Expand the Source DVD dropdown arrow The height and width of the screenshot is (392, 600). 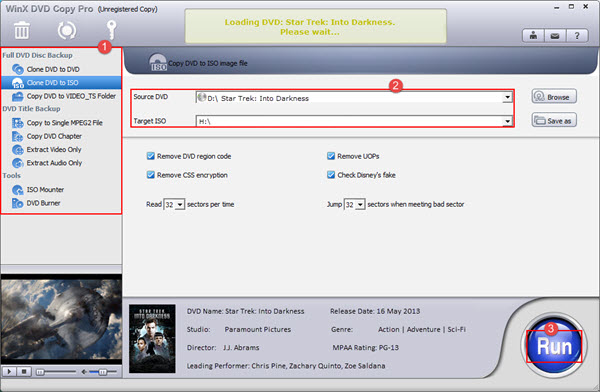[507, 97]
